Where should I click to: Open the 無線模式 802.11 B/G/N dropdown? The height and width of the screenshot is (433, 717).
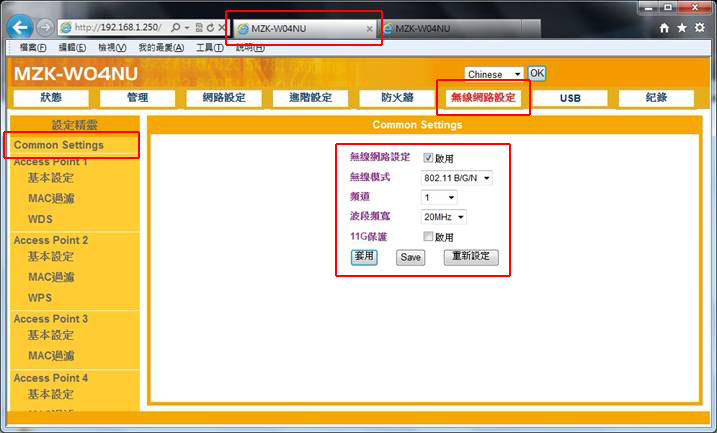tap(456, 178)
